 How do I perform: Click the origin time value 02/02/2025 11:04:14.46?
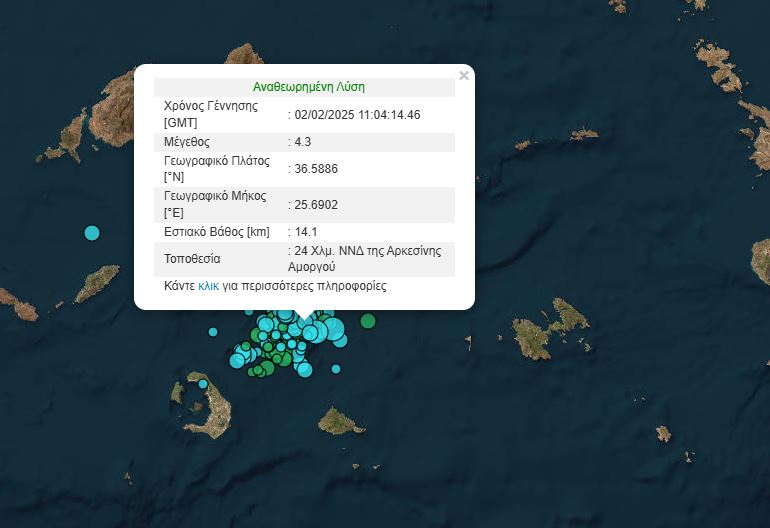coord(357,115)
